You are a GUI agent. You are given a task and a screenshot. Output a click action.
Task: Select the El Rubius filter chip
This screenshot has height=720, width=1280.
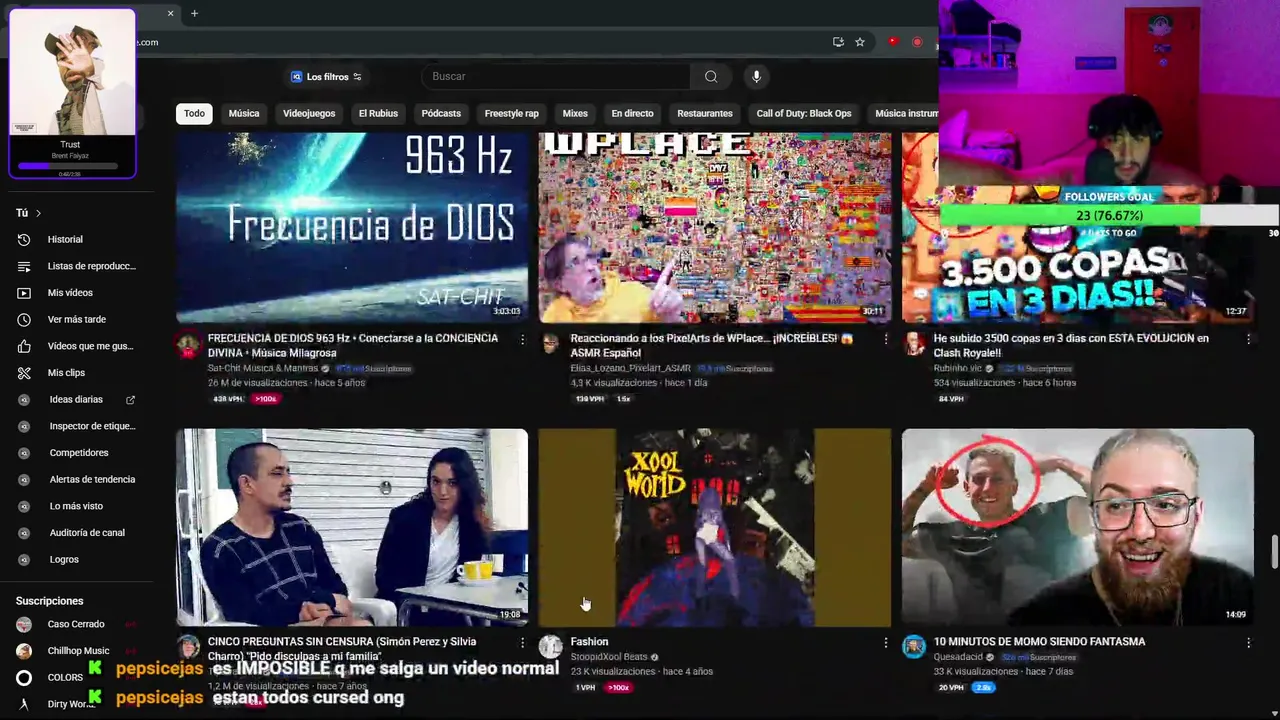coord(378,113)
